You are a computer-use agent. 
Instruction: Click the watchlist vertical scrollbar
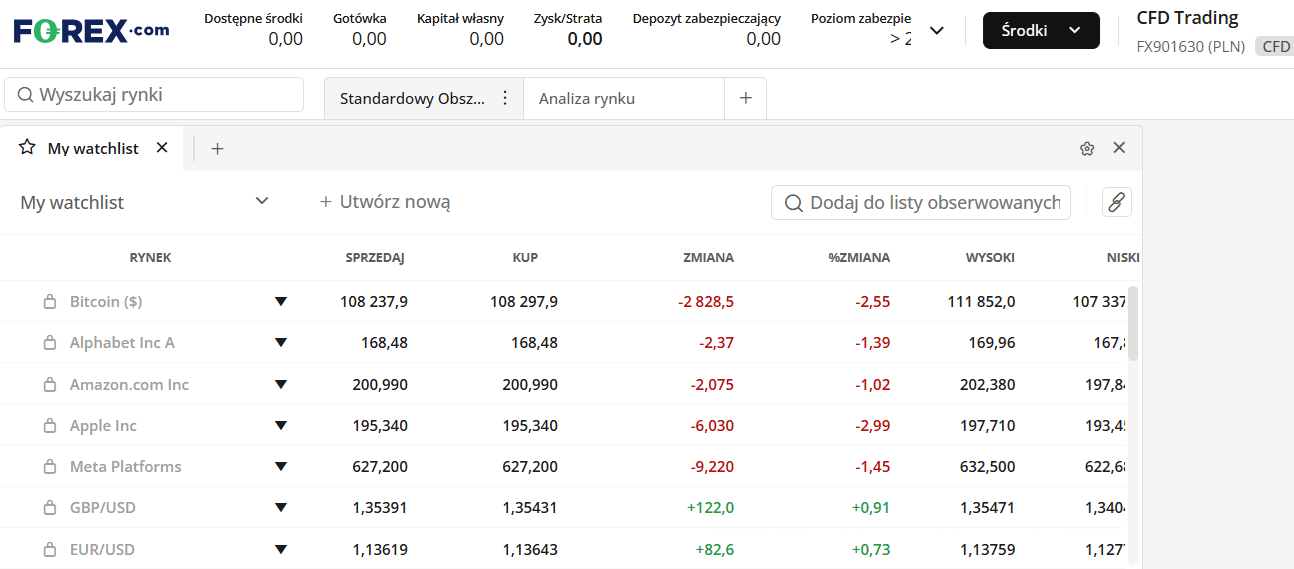pos(1132,322)
